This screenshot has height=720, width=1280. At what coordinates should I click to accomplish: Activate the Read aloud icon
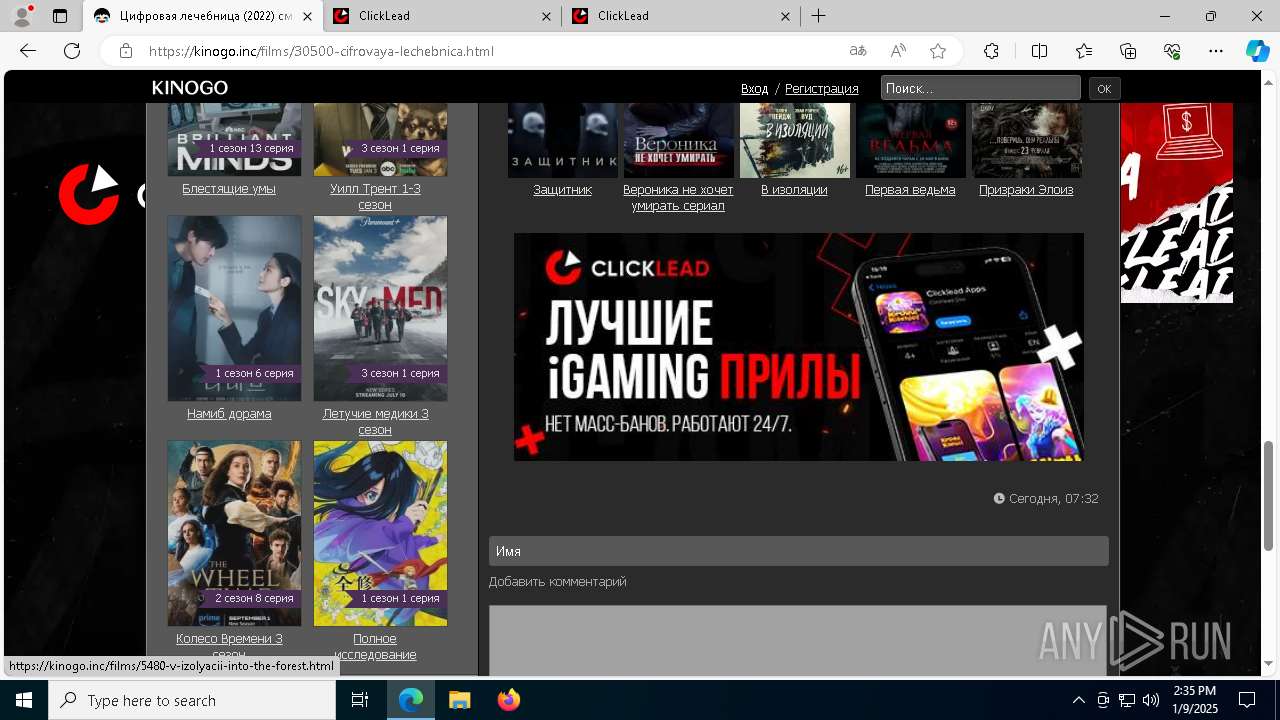(898, 51)
